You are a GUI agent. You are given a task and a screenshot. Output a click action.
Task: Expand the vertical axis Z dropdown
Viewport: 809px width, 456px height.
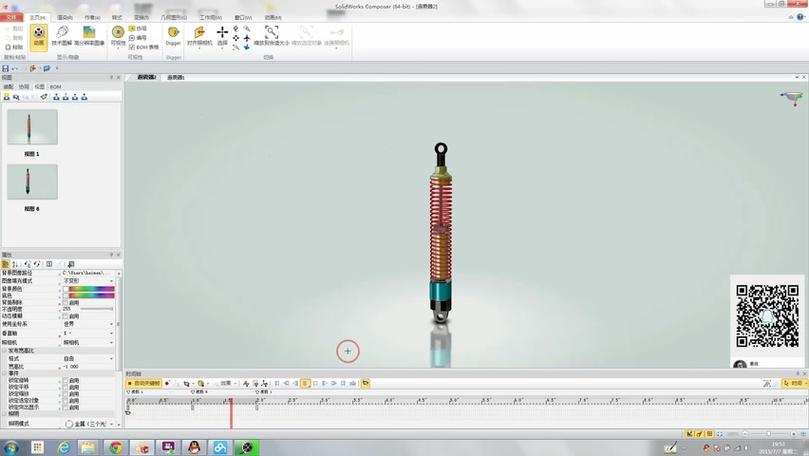(x=87, y=333)
